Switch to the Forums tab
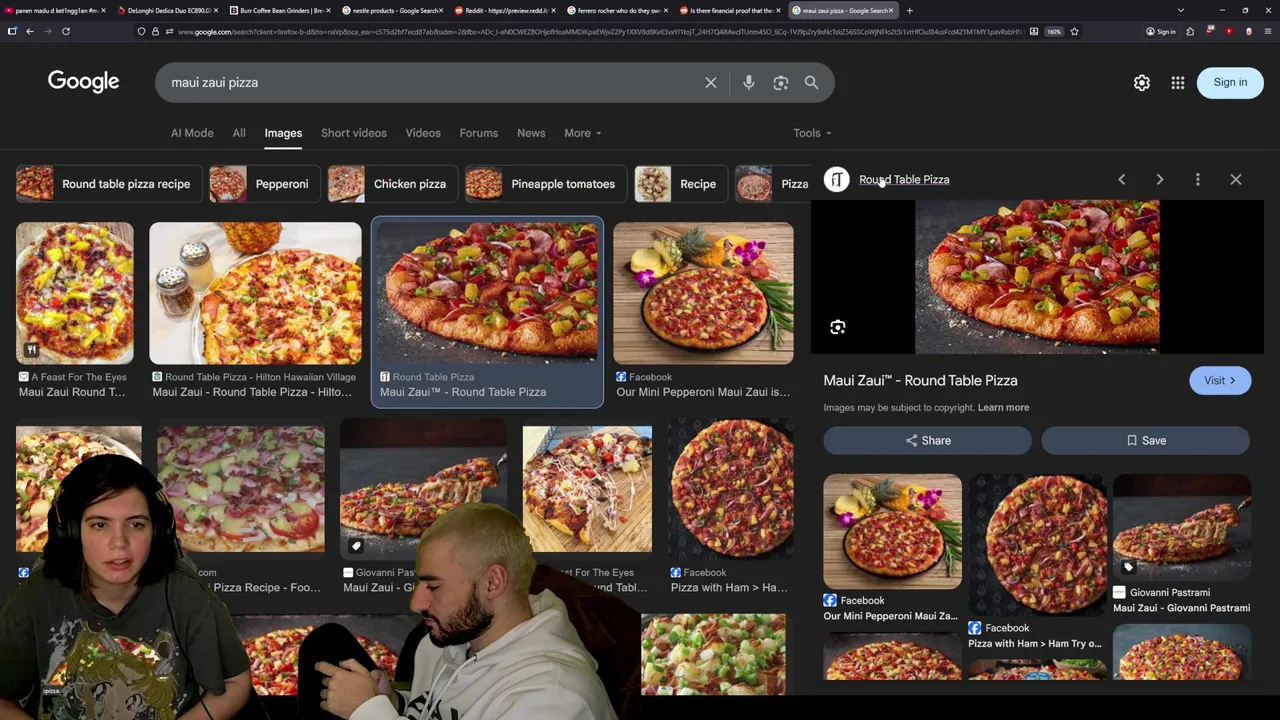The image size is (1280, 720). point(479,133)
